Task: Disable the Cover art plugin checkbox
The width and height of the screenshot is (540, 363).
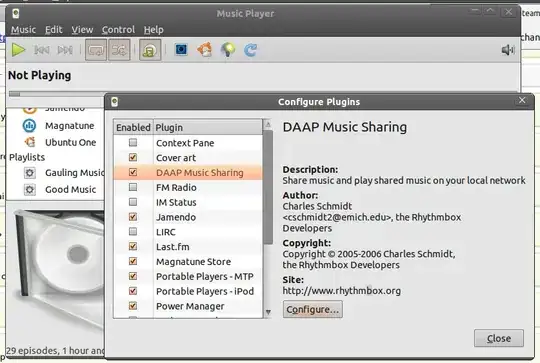Action: coord(133,157)
